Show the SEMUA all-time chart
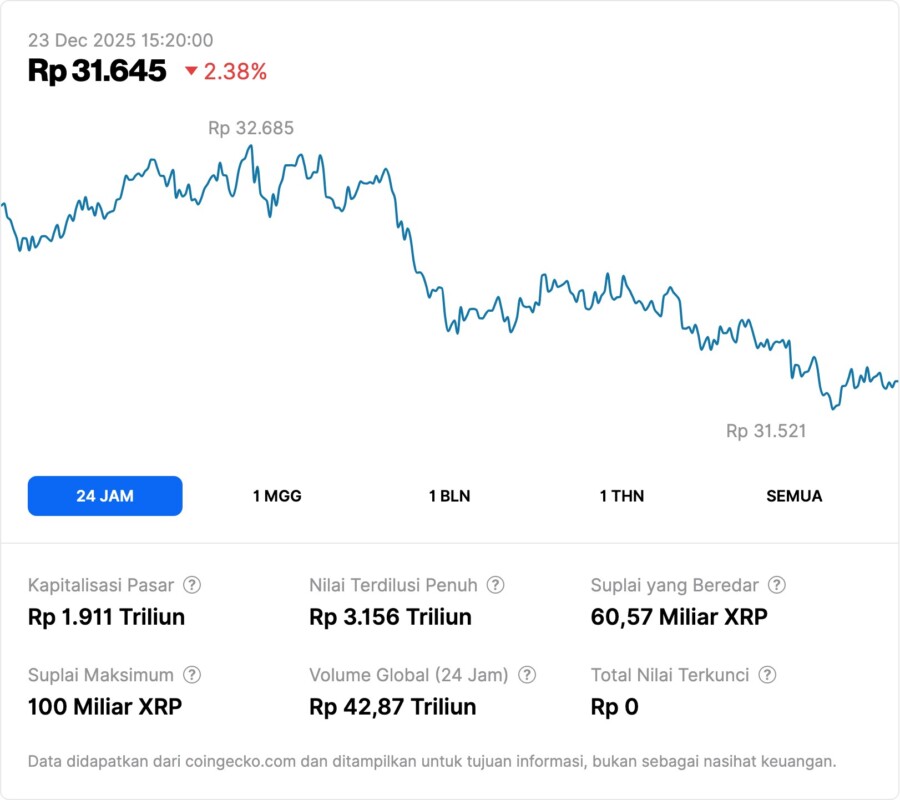The image size is (900, 800). pos(794,496)
